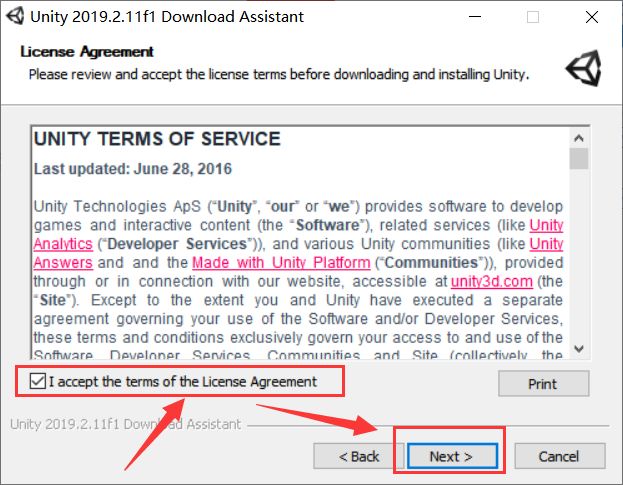Click the window title bar text
The height and width of the screenshot is (485, 623).
[170, 17]
